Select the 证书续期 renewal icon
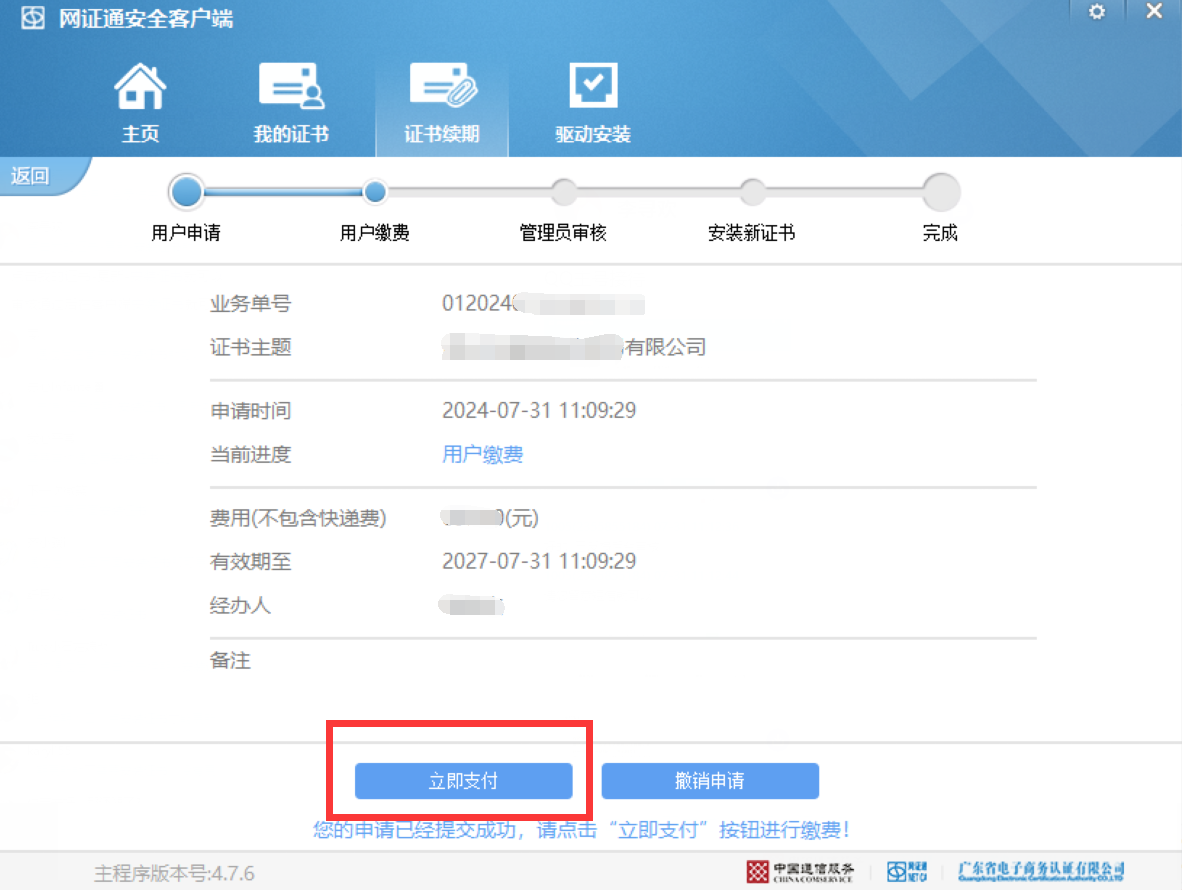Viewport: 1182px width, 890px height. pyautogui.click(x=442, y=88)
